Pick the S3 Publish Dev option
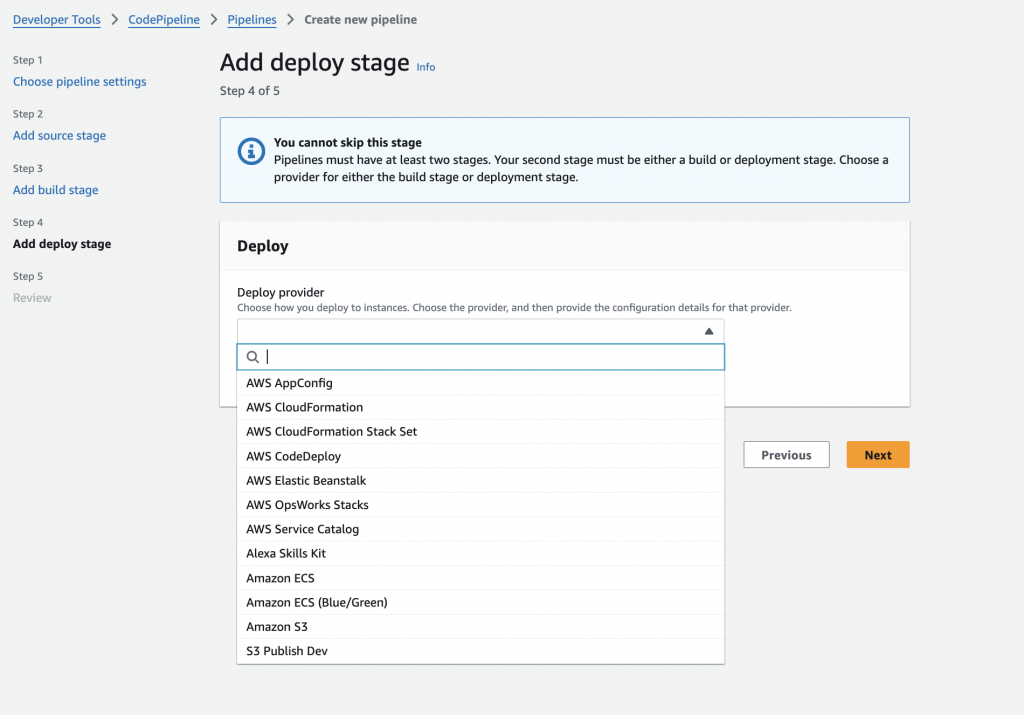 287,651
